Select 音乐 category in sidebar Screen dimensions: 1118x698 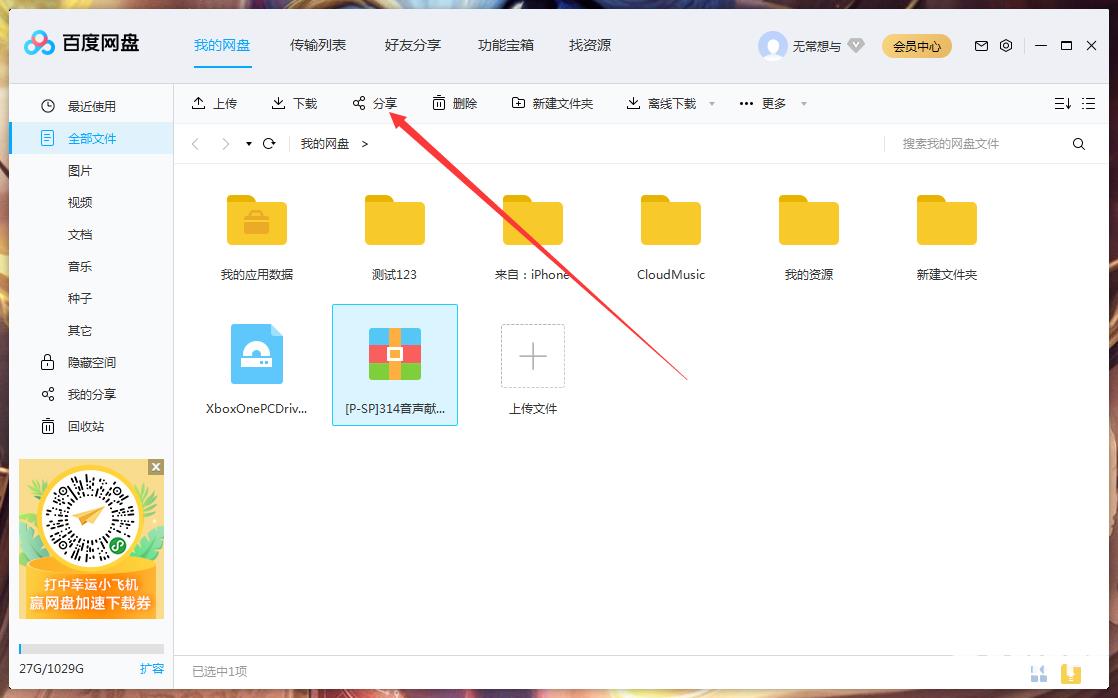point(80,267)
